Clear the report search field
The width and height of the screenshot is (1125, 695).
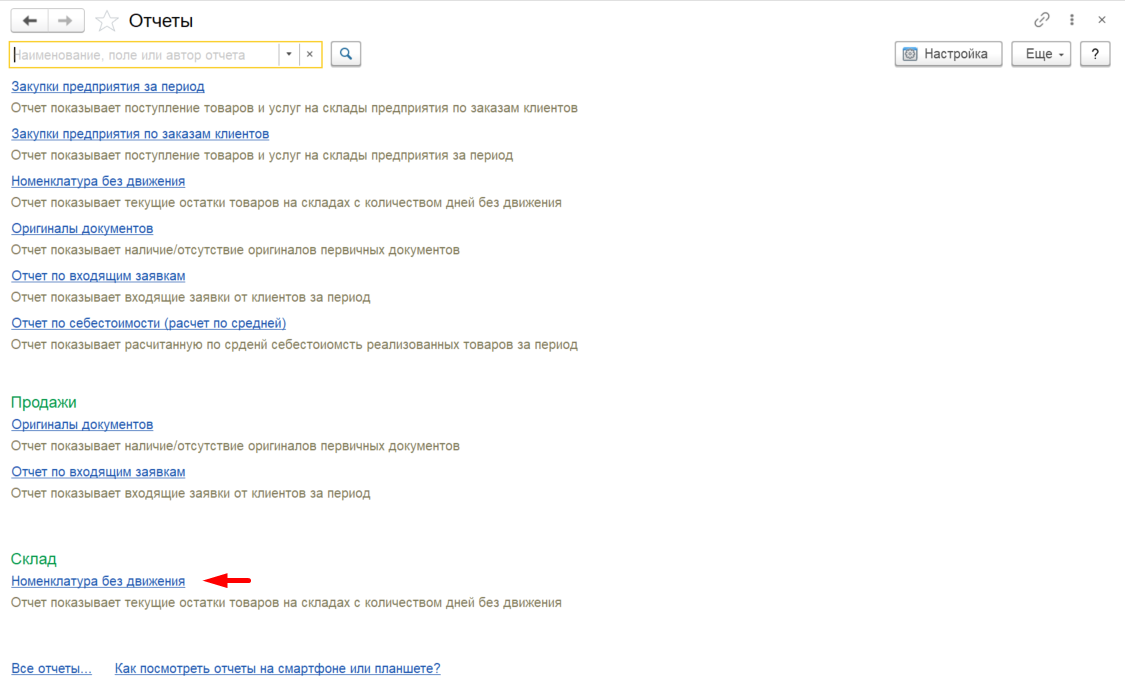pos(310,55)
